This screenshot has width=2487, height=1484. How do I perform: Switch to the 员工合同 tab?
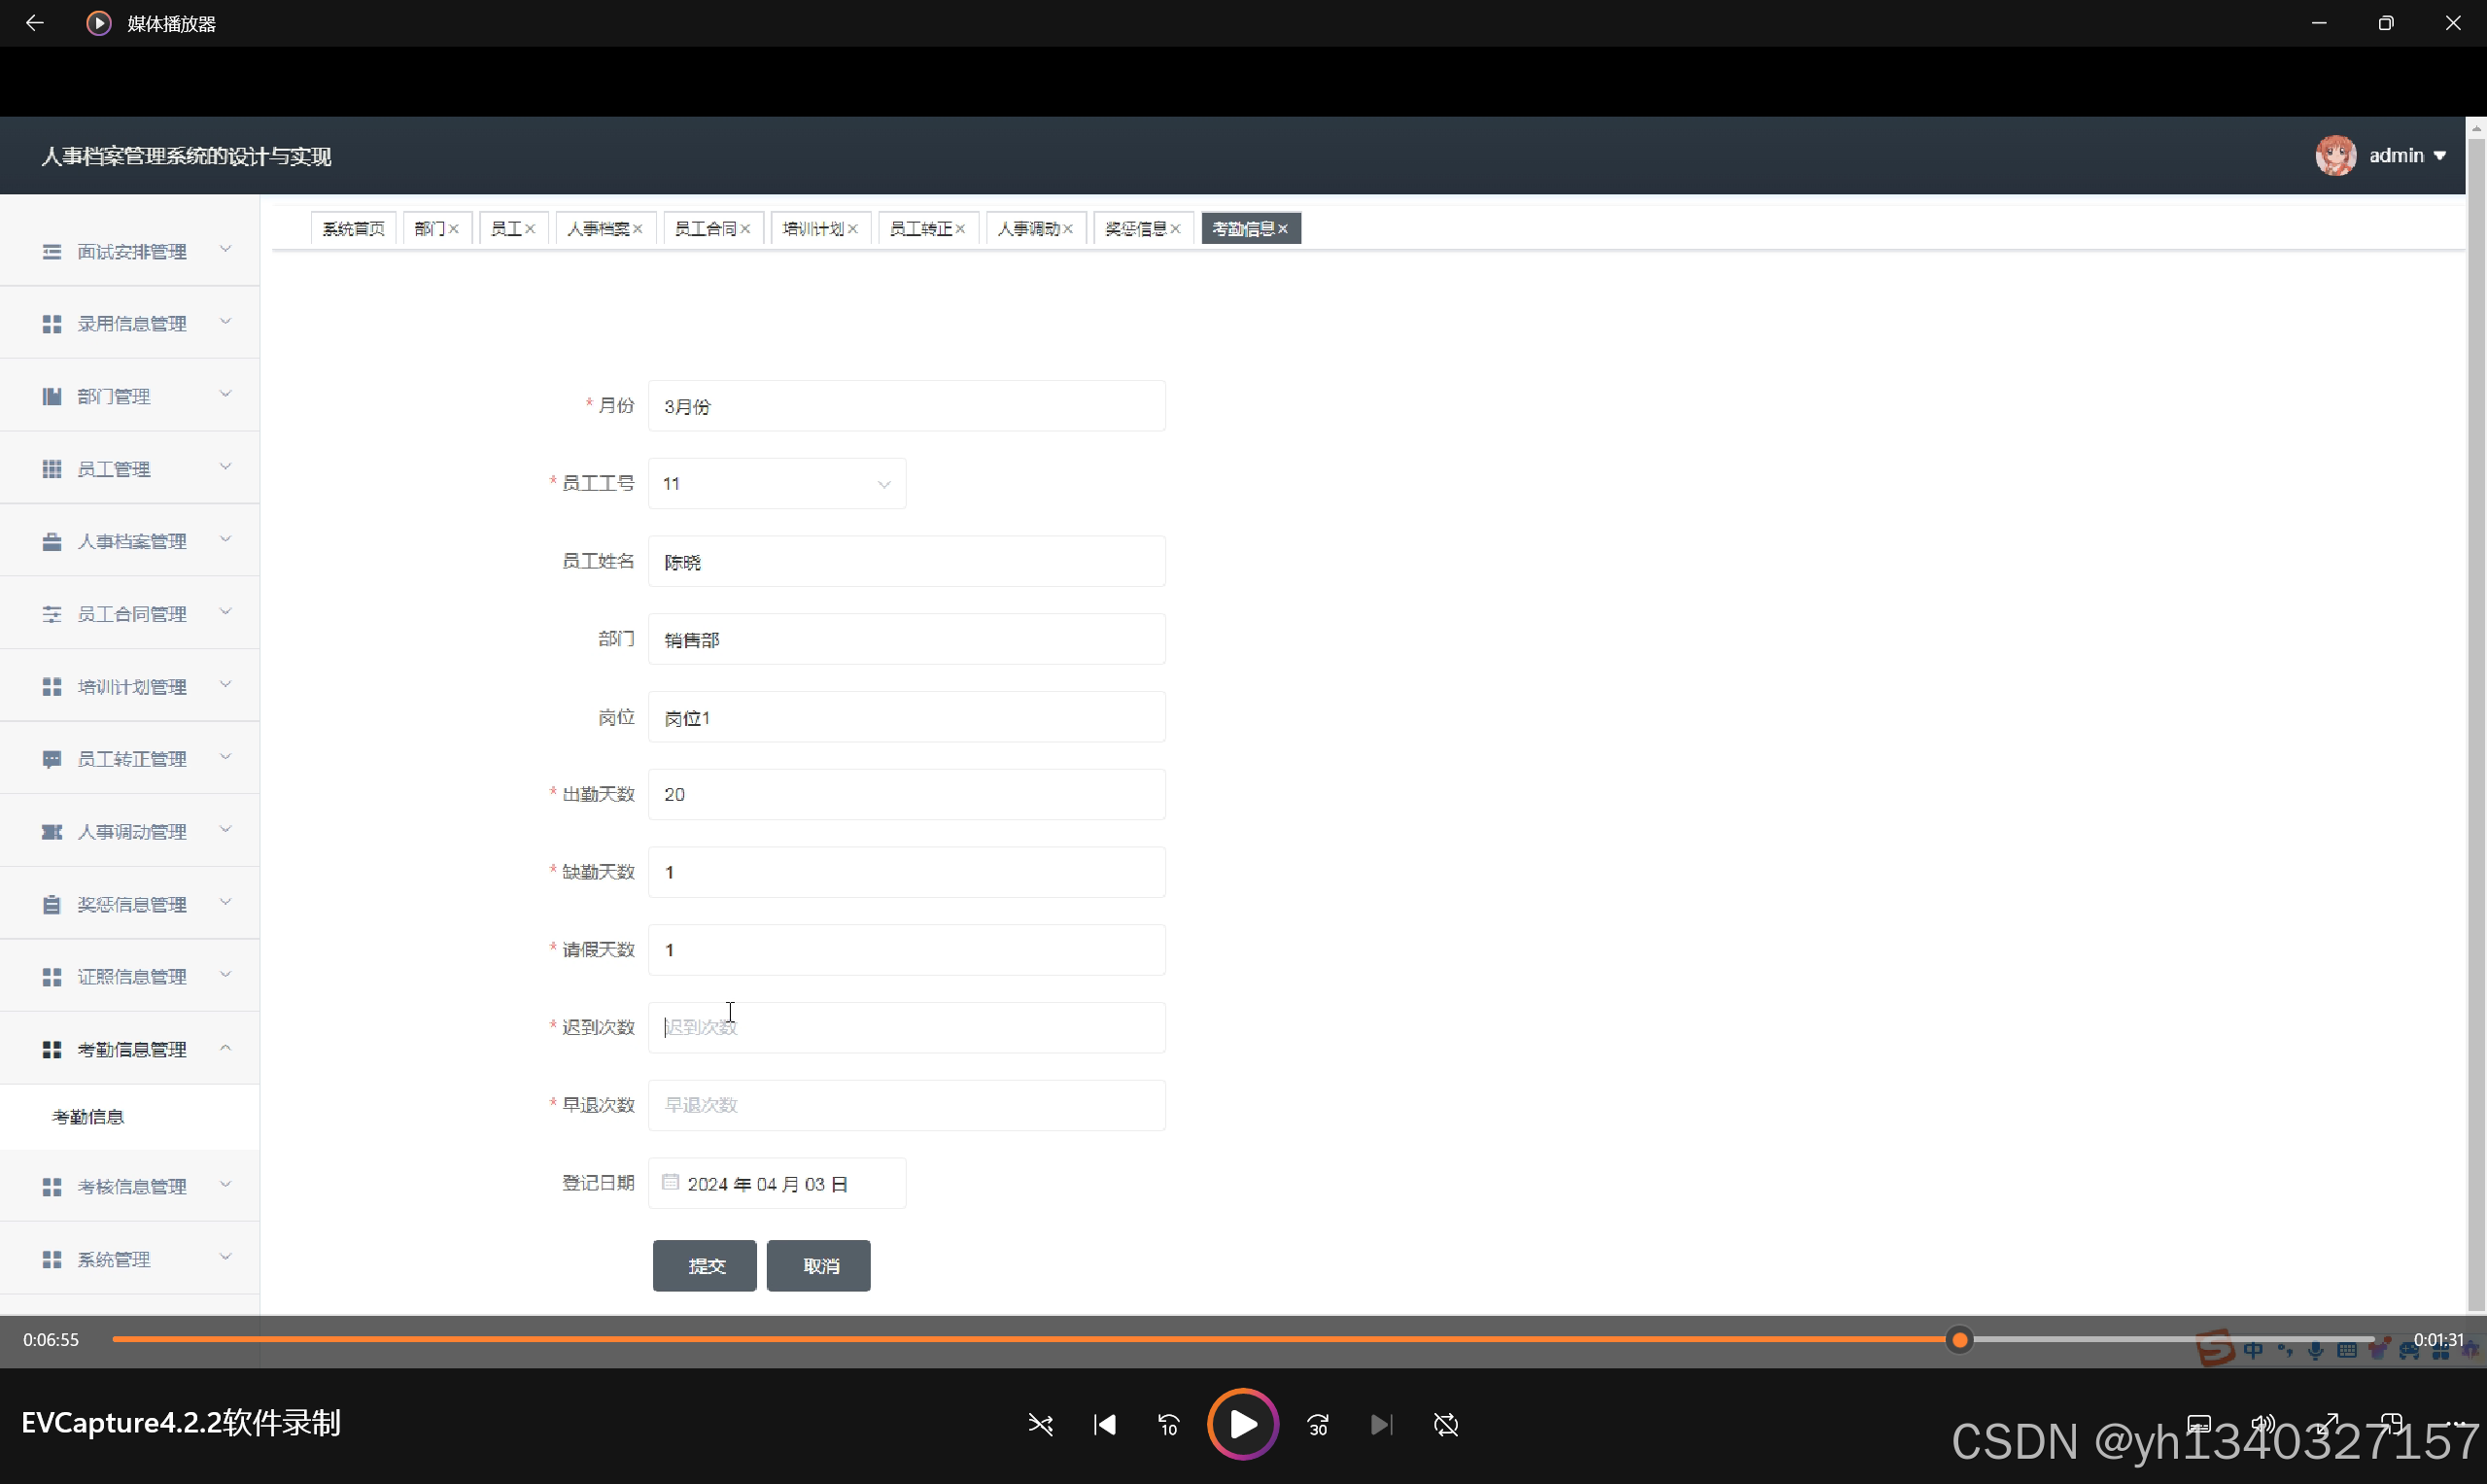tap(705, 229)
